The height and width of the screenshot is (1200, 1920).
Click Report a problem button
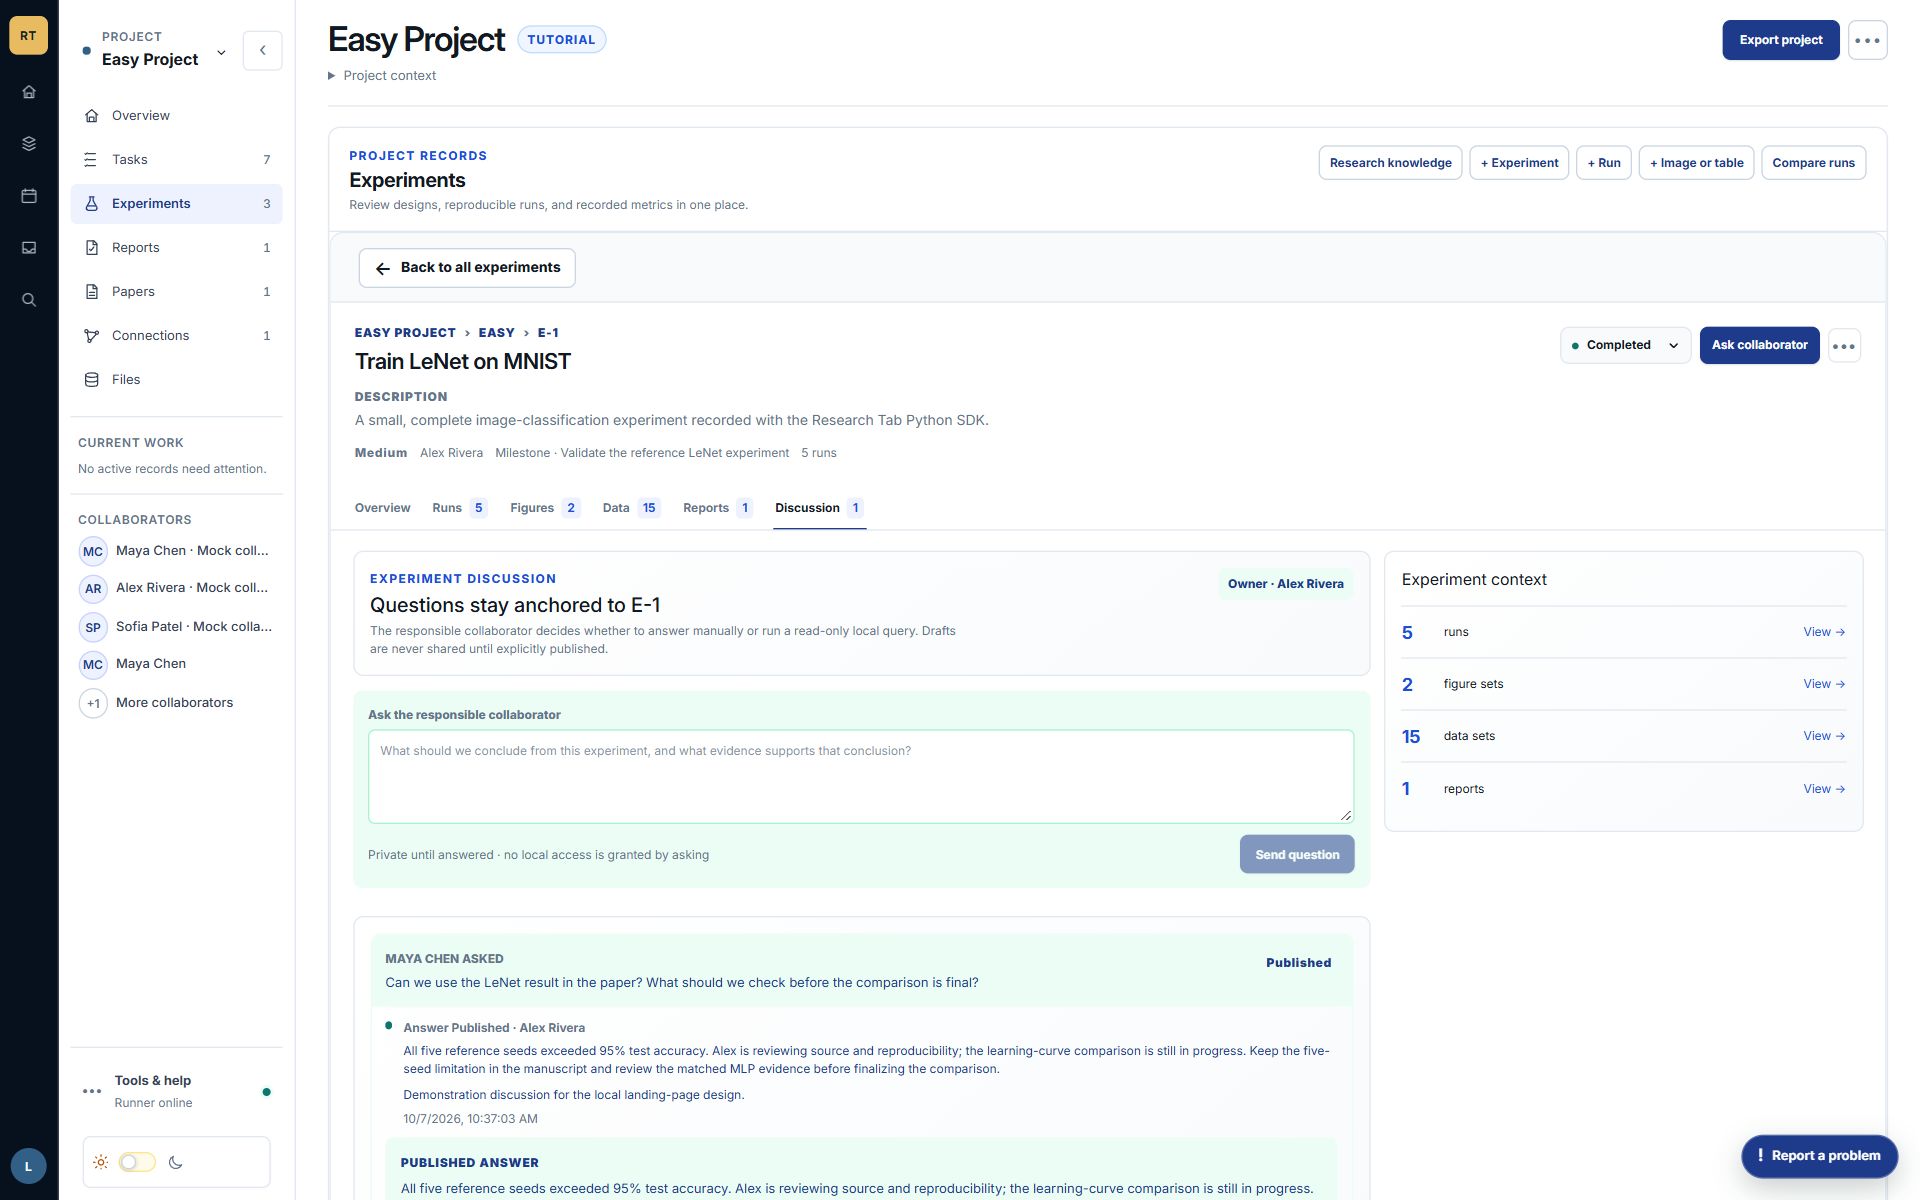click(1819, 1156)
